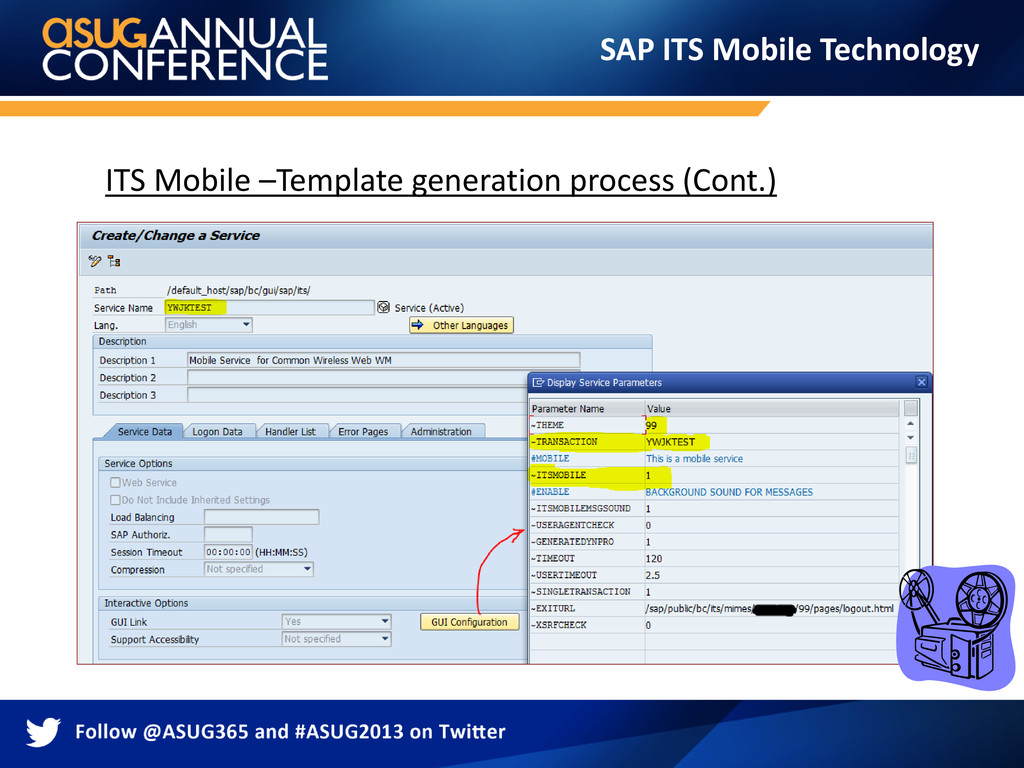
Task: Click the parameters table scrollbar handle
Action: (x=911, y=455)
